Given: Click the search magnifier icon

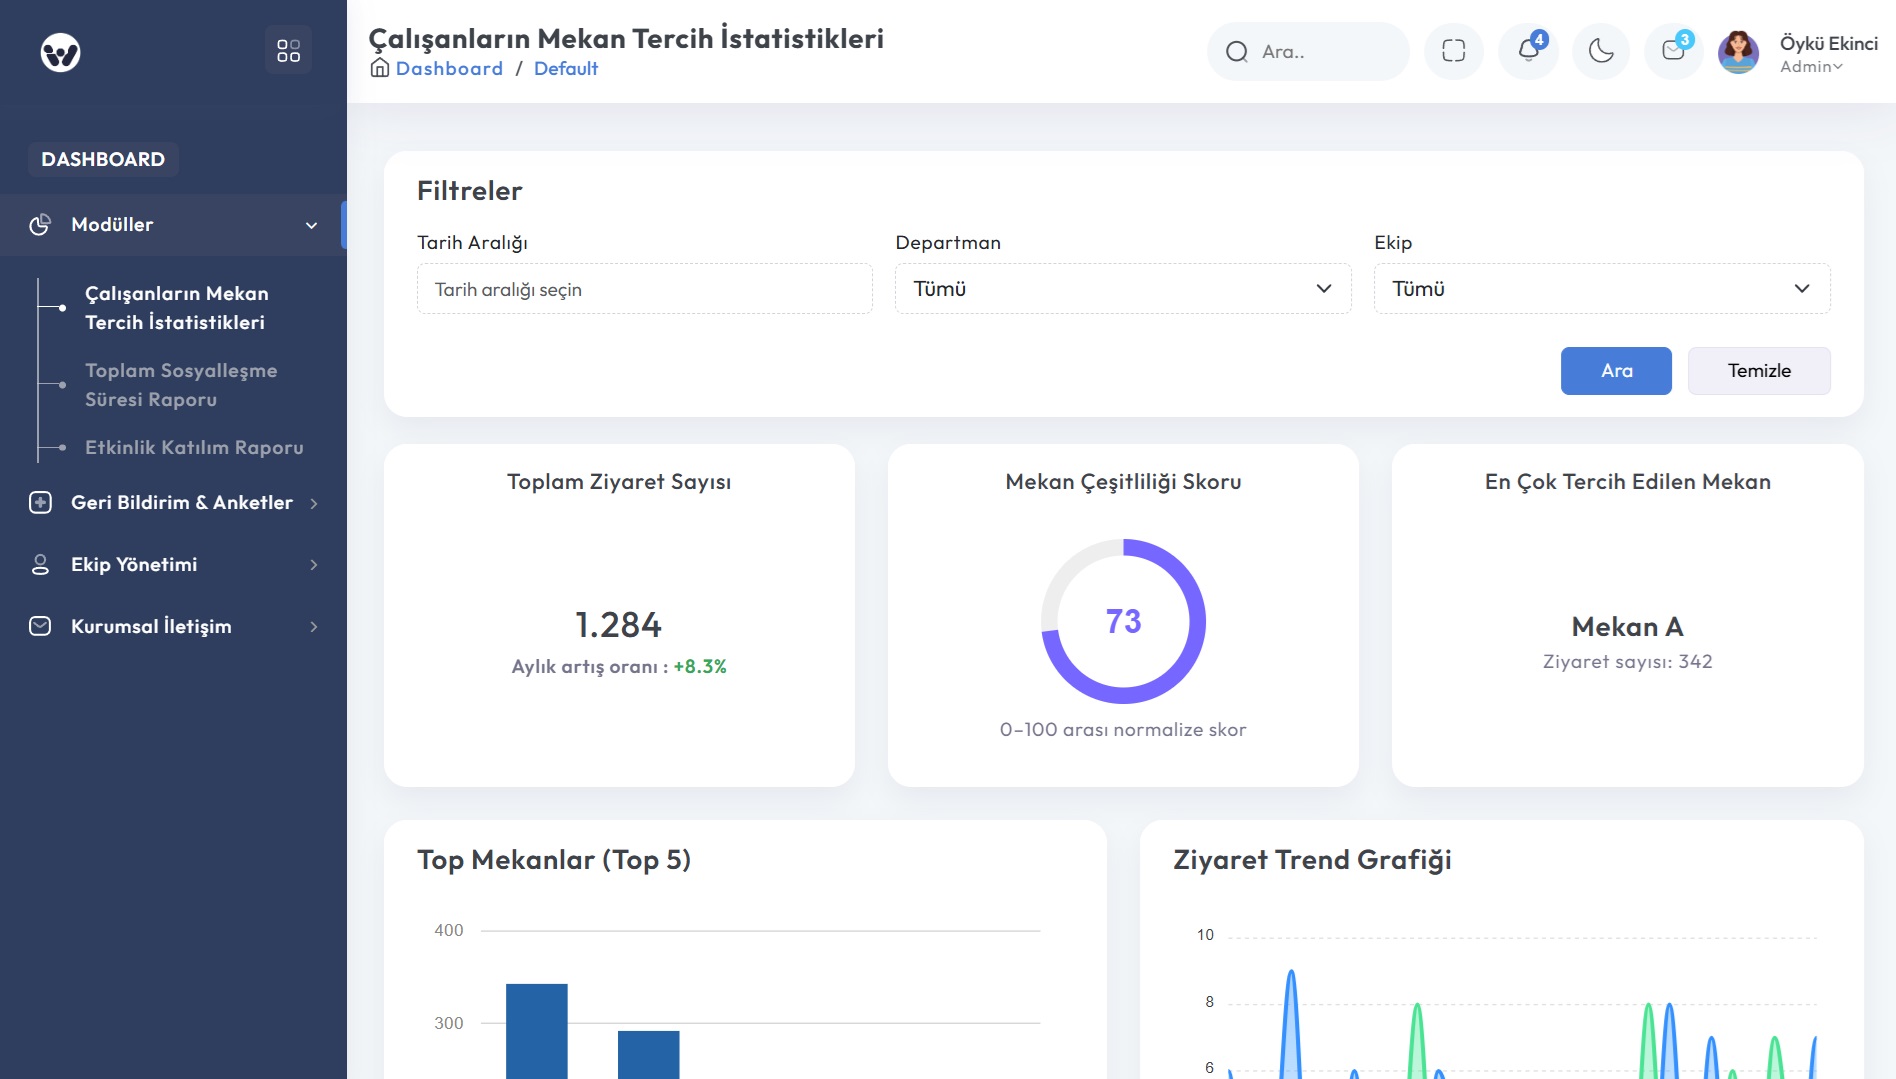Looking at the screenshot, I should tap(1237, 52).
